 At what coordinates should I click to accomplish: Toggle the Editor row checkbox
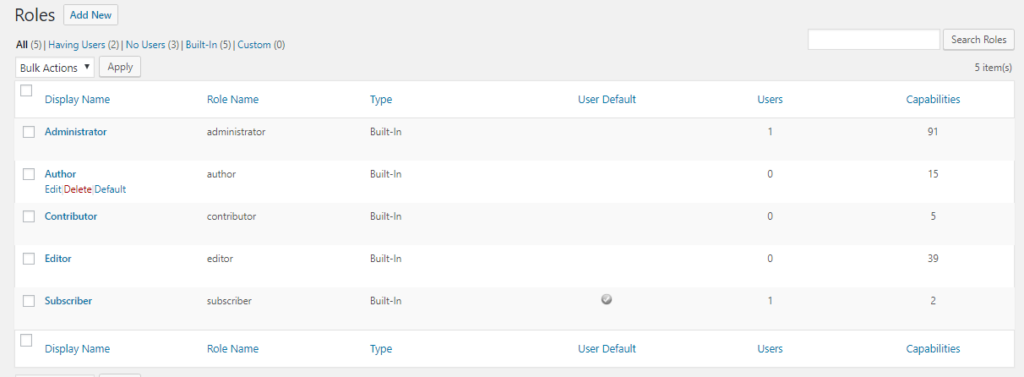pos(29,259)
